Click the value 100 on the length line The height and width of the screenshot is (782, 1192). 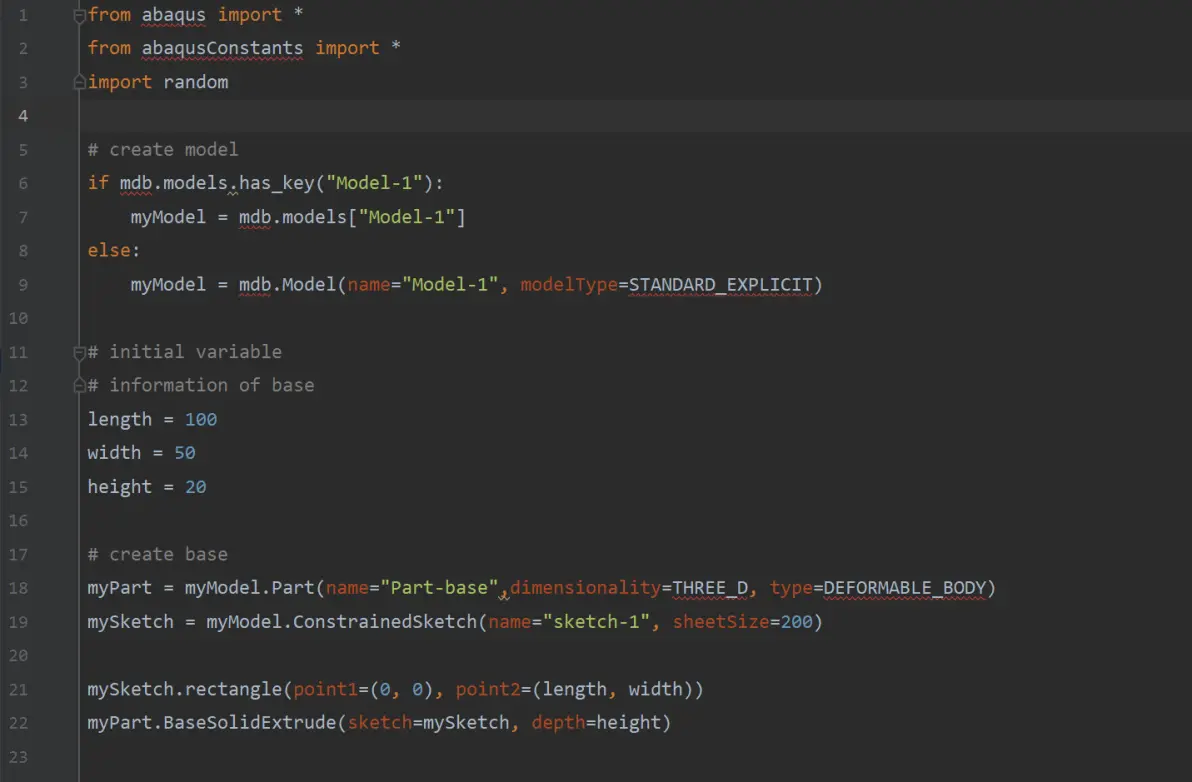[x=201, y=419]
